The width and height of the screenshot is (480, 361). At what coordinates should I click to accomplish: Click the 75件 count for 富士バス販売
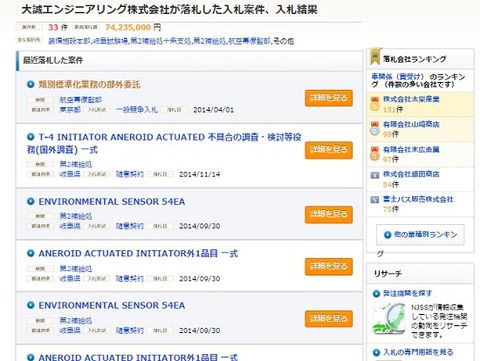click(x=391, y=209)
